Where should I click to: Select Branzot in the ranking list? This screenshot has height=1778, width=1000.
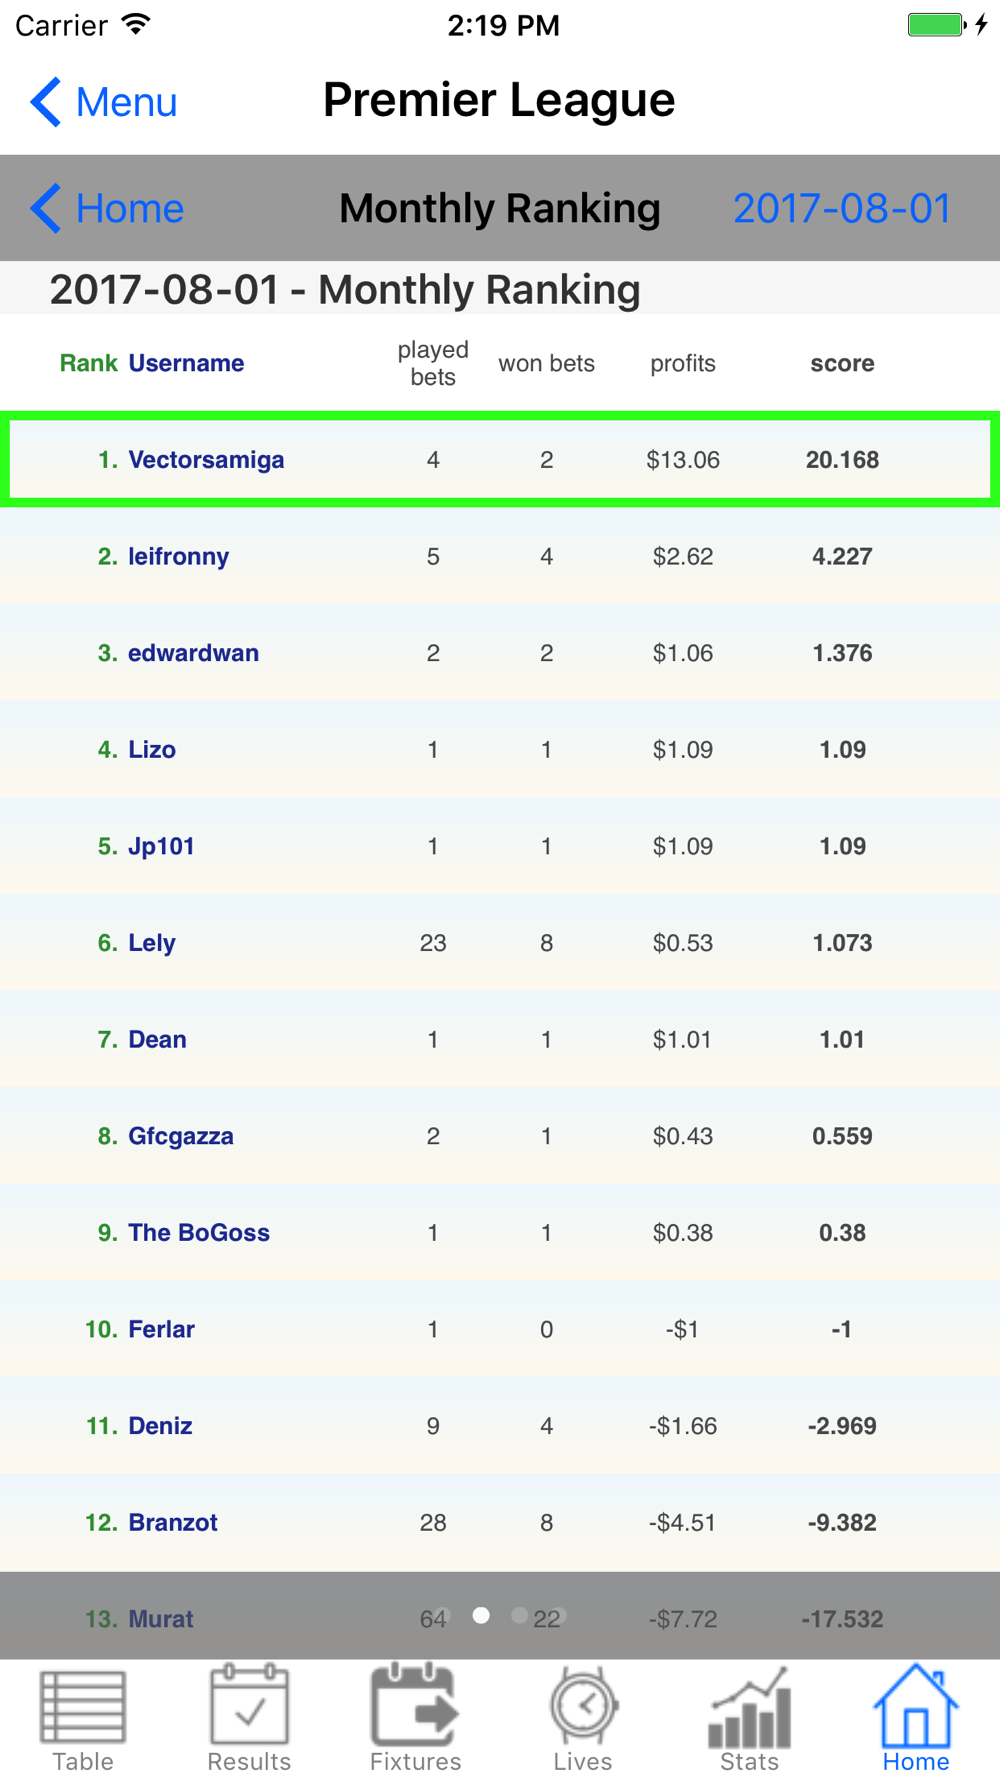pyautogui.click(x=172, y=1523)
